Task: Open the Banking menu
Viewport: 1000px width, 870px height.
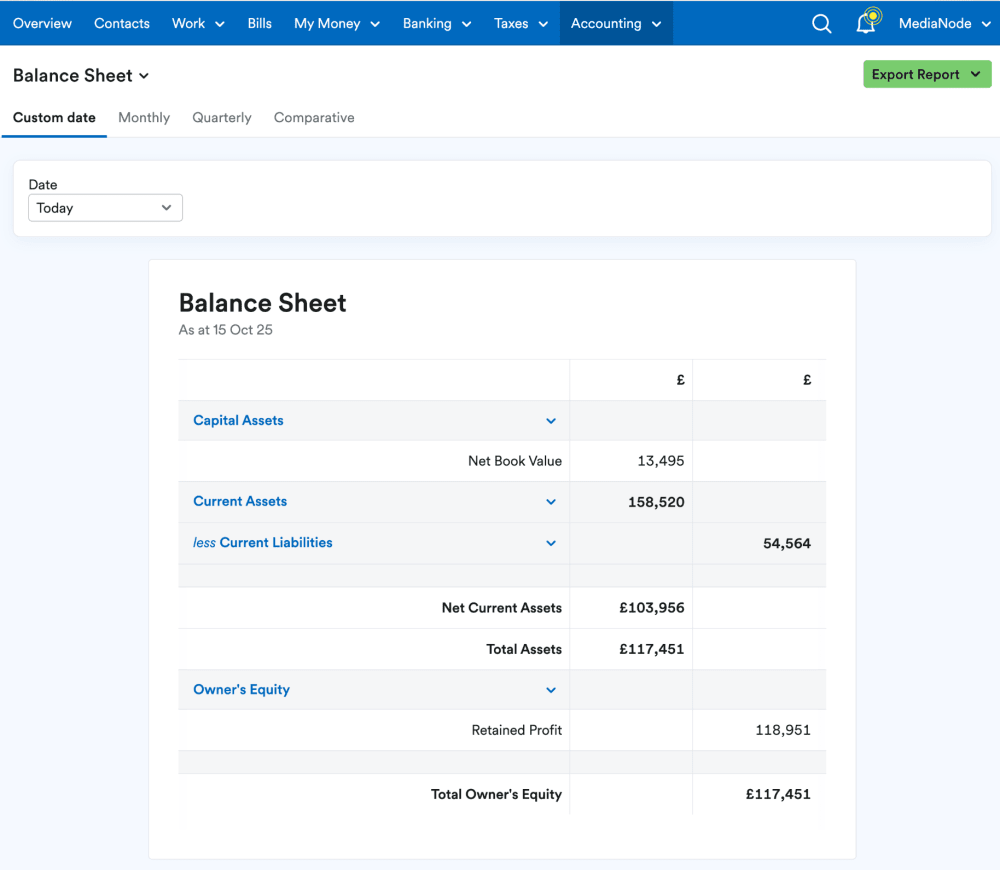Action: 436,23
